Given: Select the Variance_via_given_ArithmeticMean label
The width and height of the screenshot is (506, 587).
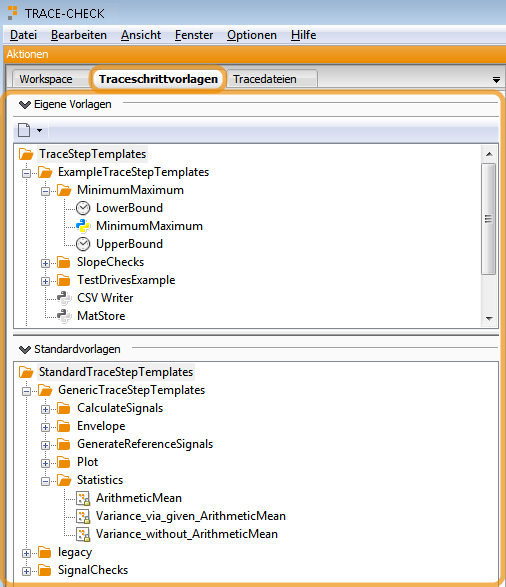Looking at the screenshot, I should [191, 516].
